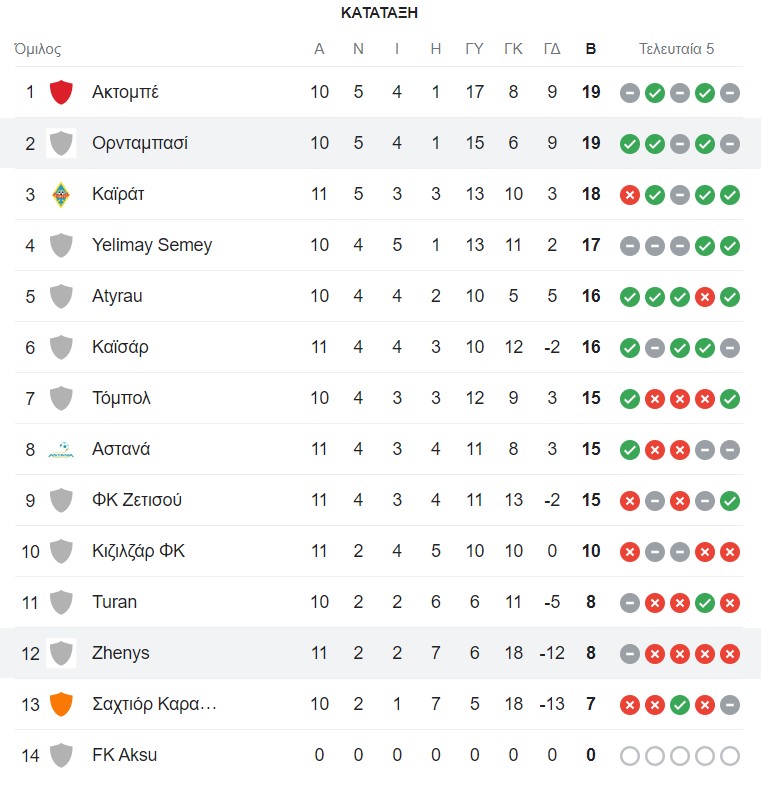761x787 pixels.
Task: Click Aktobe's most recent draw icon
Action: click(730, 93)
